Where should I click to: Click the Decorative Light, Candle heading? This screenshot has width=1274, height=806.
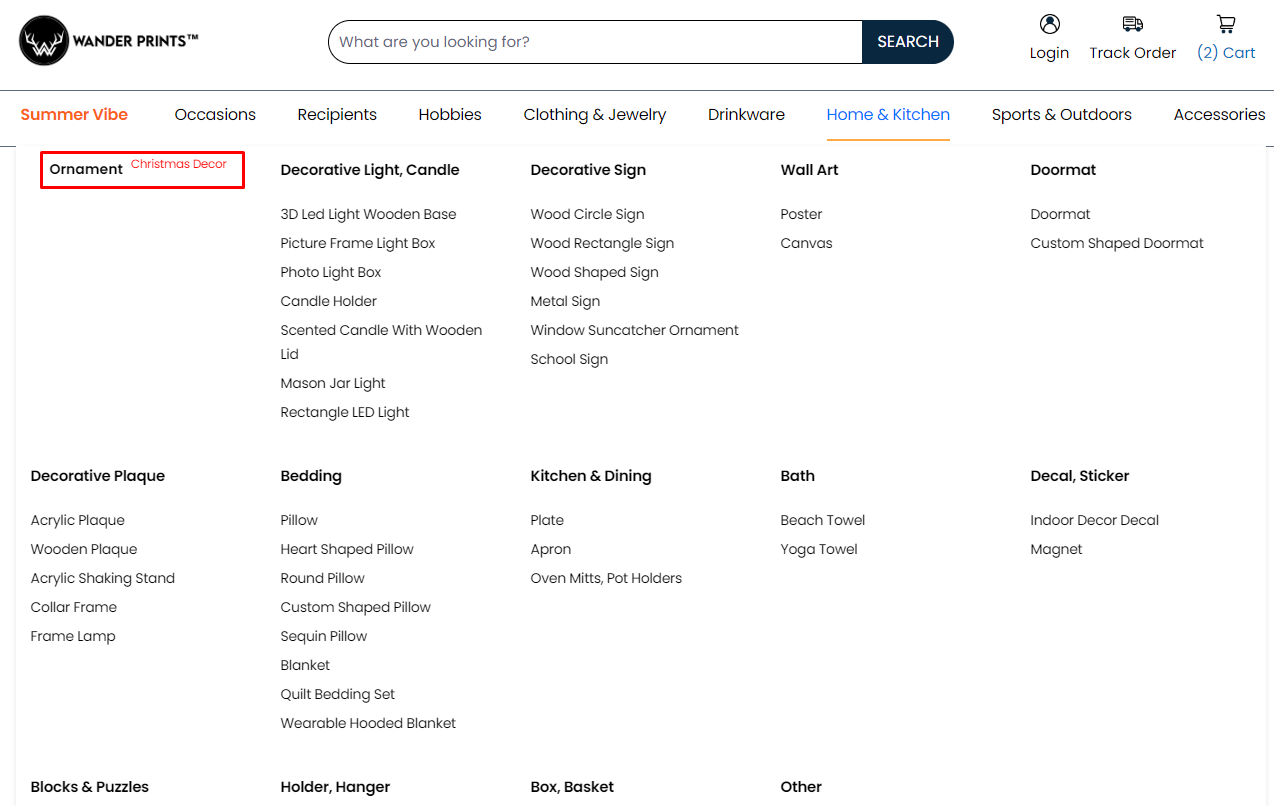(x=370, y=170)
